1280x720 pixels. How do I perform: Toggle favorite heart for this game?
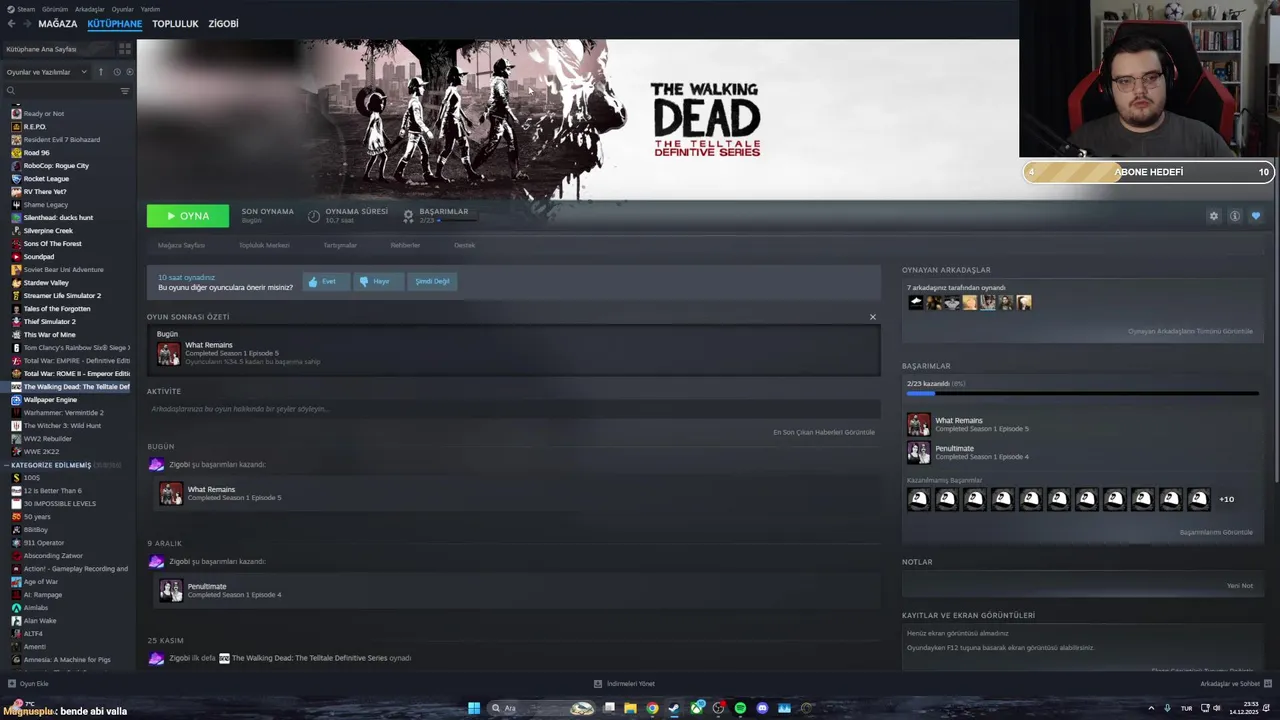point(1256,216)
